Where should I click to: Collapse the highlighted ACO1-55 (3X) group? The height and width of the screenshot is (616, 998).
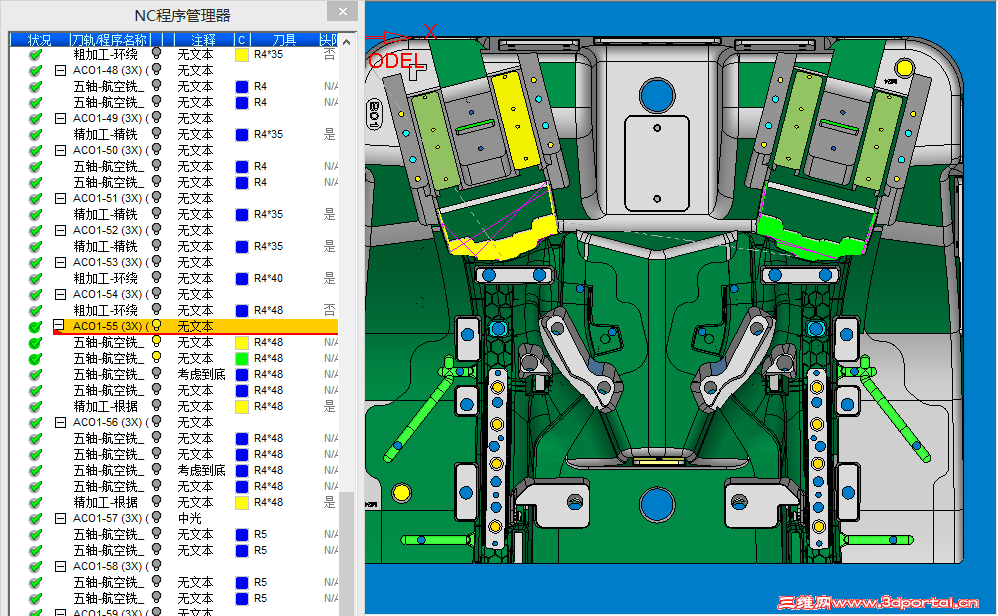pos(59,326)
